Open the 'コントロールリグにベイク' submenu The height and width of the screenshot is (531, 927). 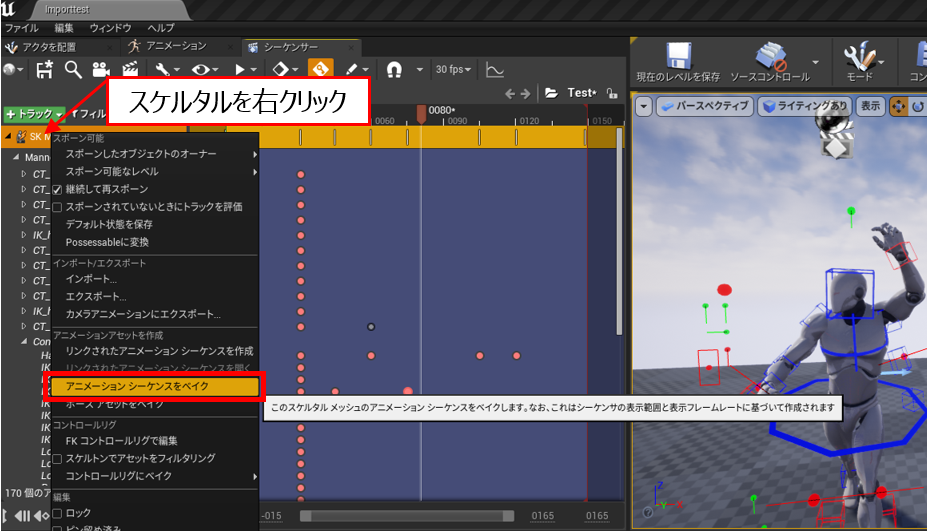[x=155, y=476]
